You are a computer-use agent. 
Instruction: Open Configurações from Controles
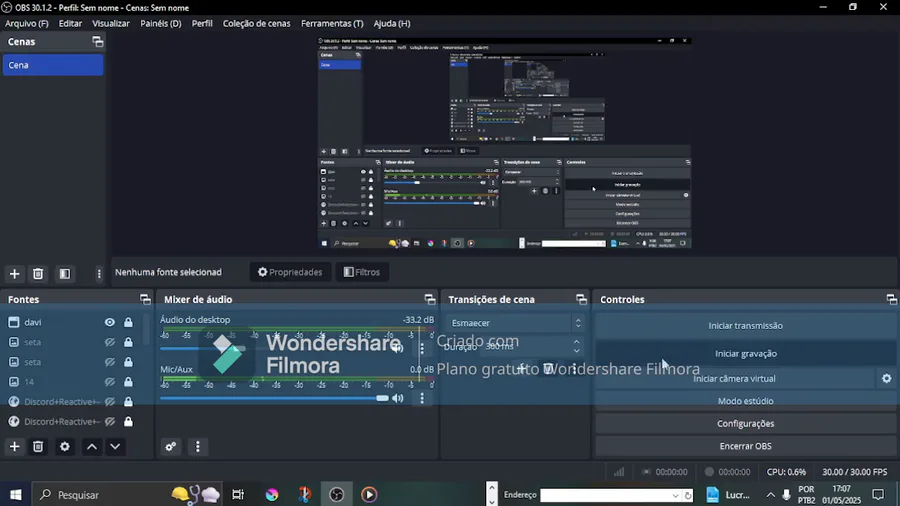pyautogui.click(x=745, y=423)
